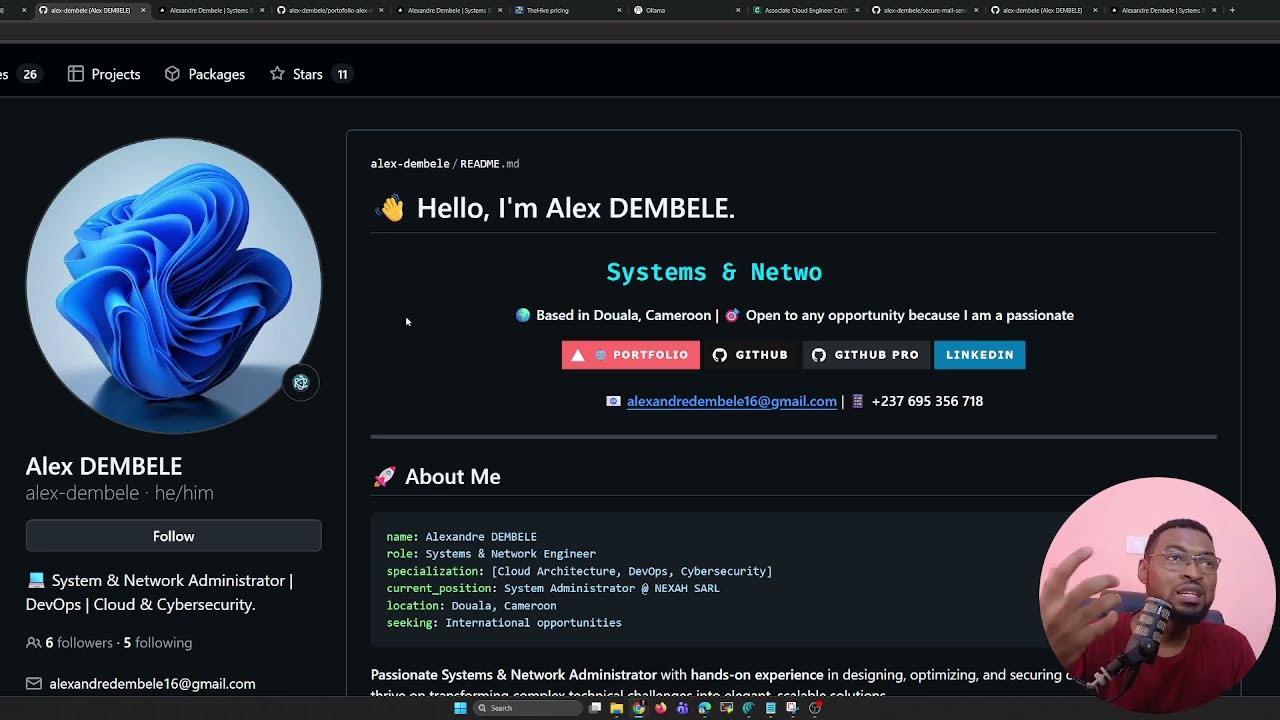Viewport: 1280px width, 720px height.
Task: Open Task View from taskbar
Action: (x=595, y=708)
